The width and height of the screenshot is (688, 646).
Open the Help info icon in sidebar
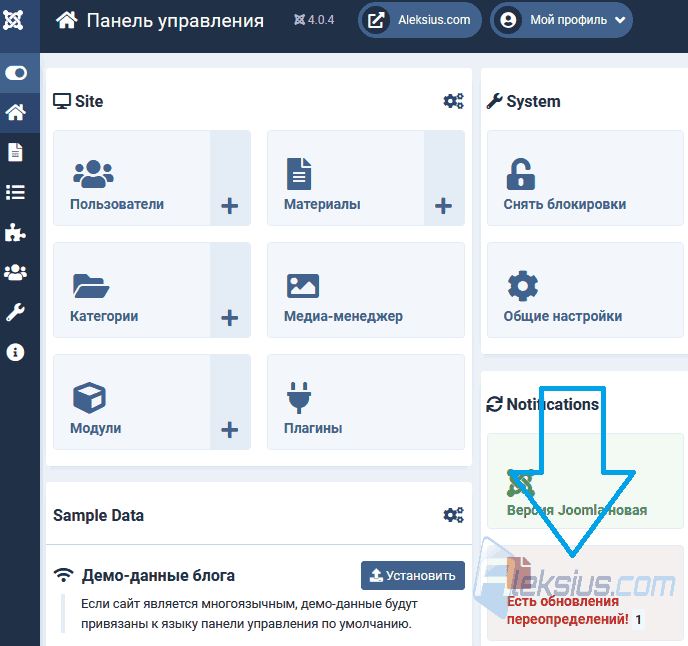[x=15, y=352]
